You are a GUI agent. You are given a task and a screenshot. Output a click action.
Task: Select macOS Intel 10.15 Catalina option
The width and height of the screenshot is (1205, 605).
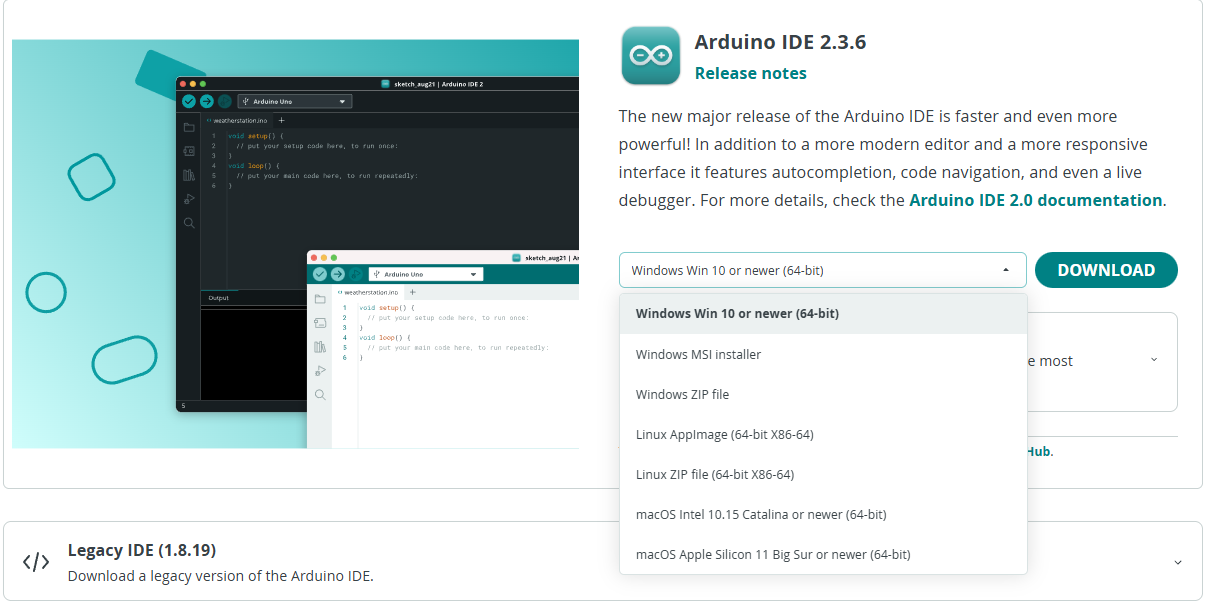pyautogui.click(x=760, y=514)
